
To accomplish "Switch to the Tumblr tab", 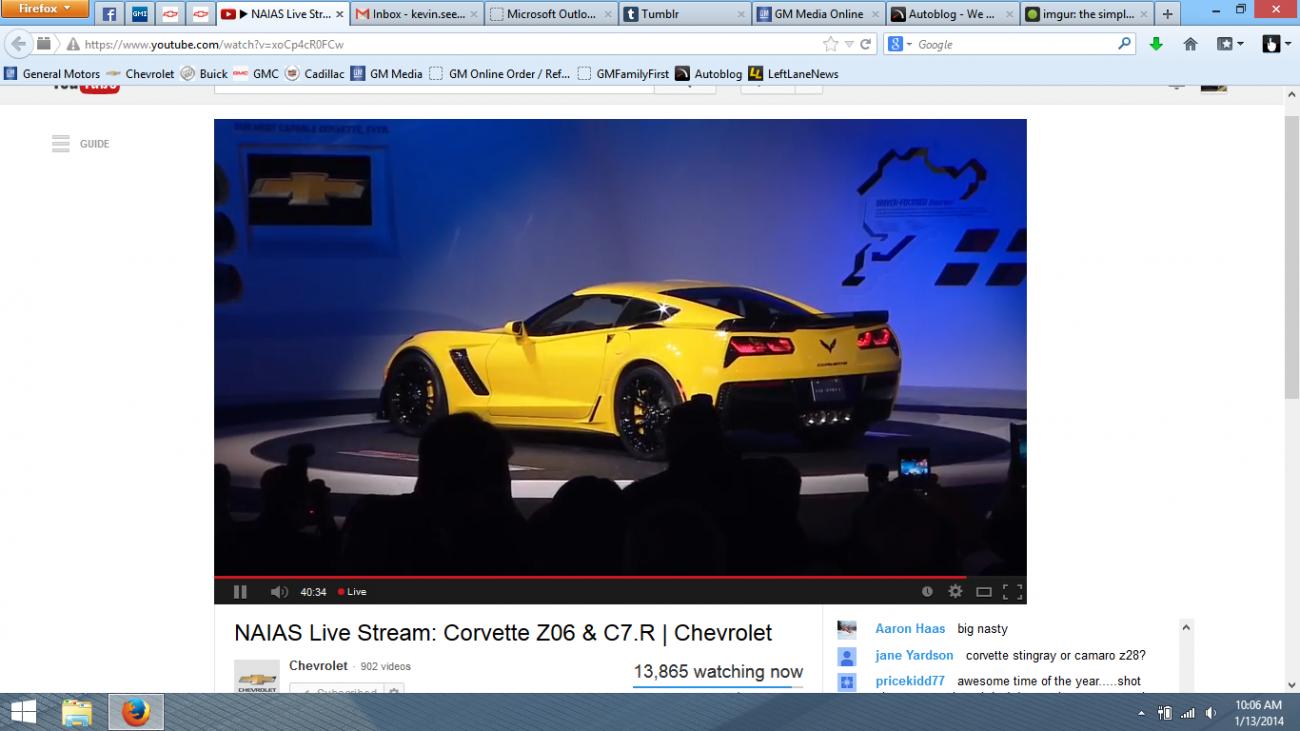I will pos(684,14).
